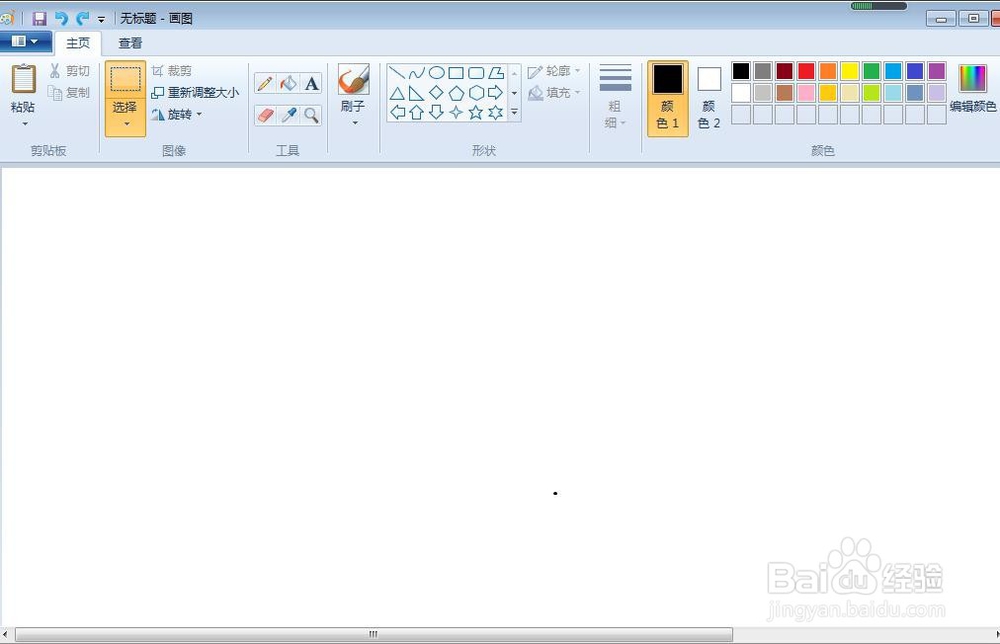Select the Pencil tool
This screenshot has height=644, width=1000.
click(265, 84)
